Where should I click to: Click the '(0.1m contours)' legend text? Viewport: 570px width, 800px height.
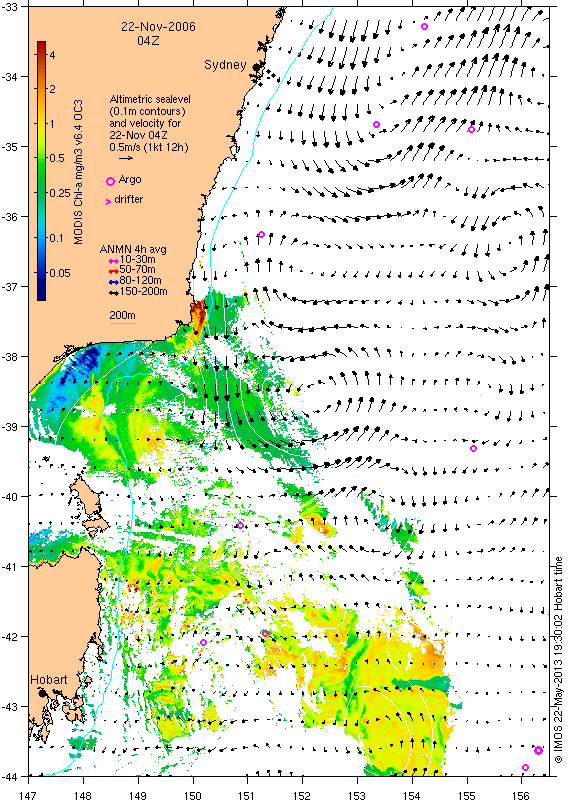tap(147, 111)
